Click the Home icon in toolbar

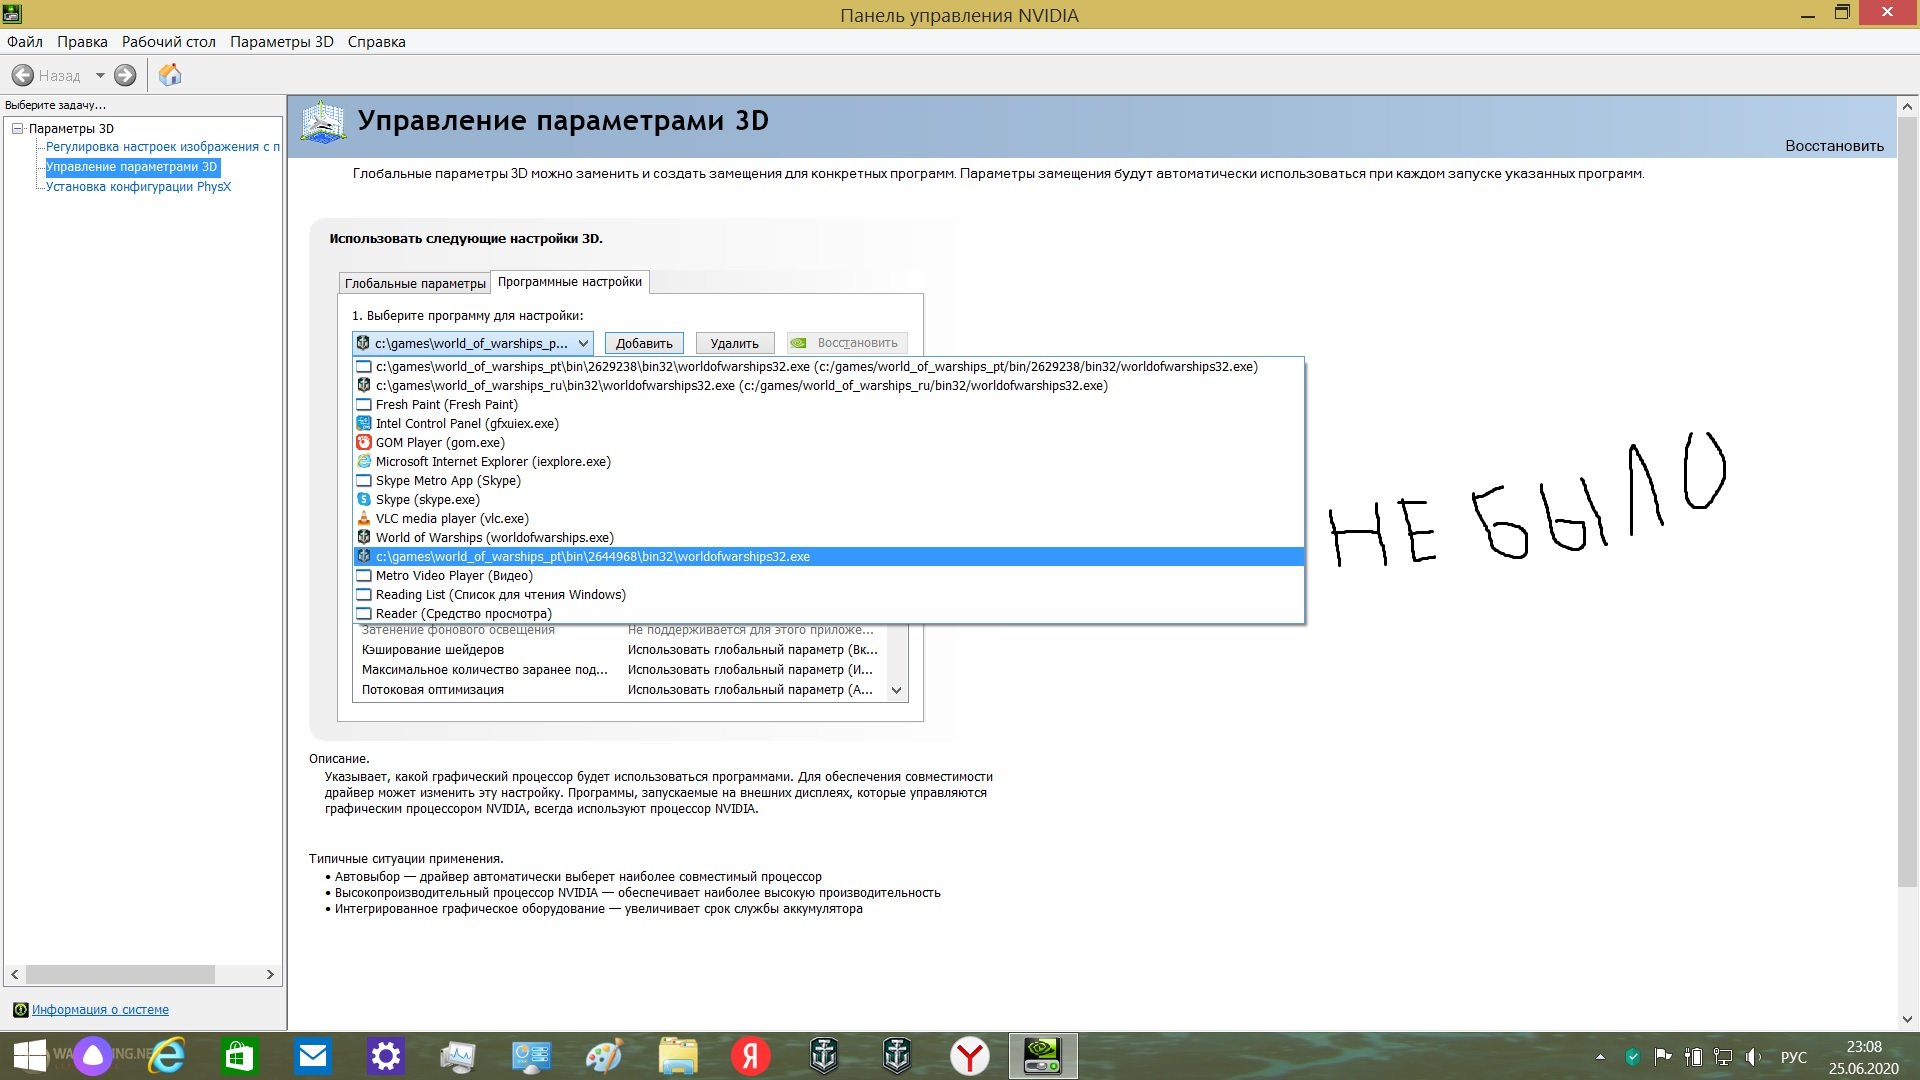tap(170, 75)
